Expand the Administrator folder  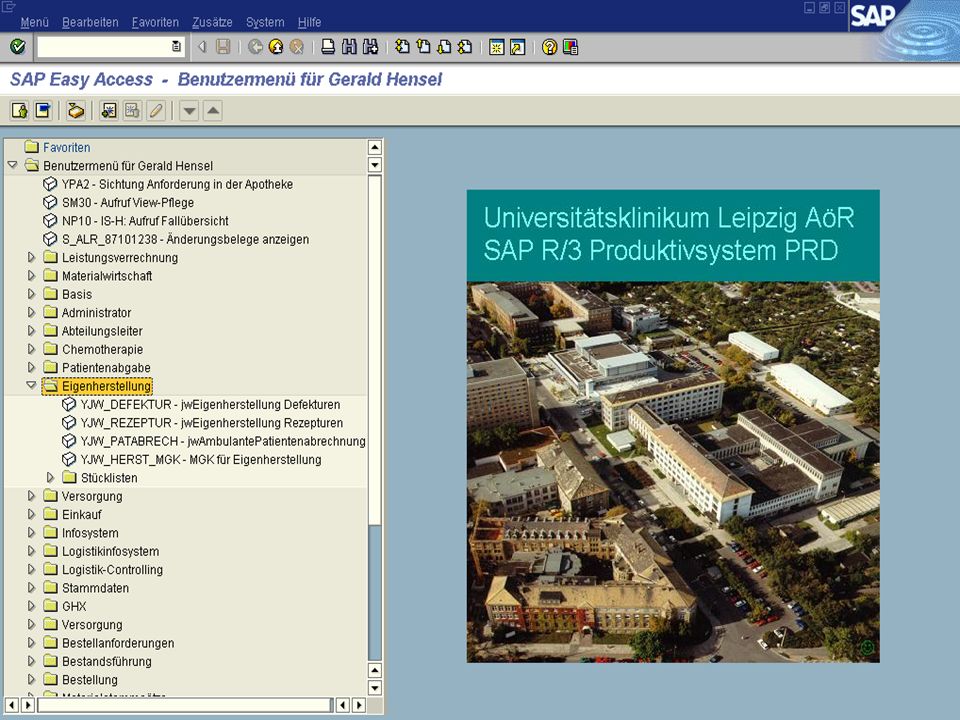pyautogui.click(x=31, y=312)
